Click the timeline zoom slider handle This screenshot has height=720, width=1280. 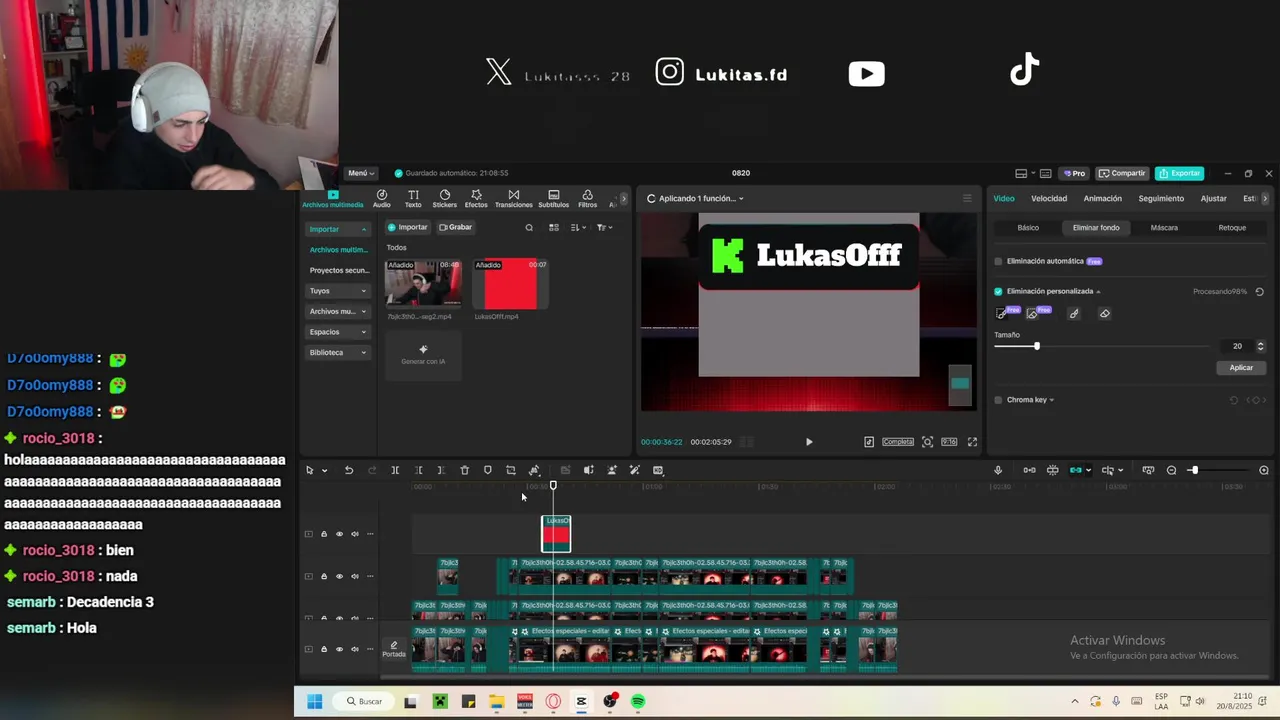[x=1193, y=470]
